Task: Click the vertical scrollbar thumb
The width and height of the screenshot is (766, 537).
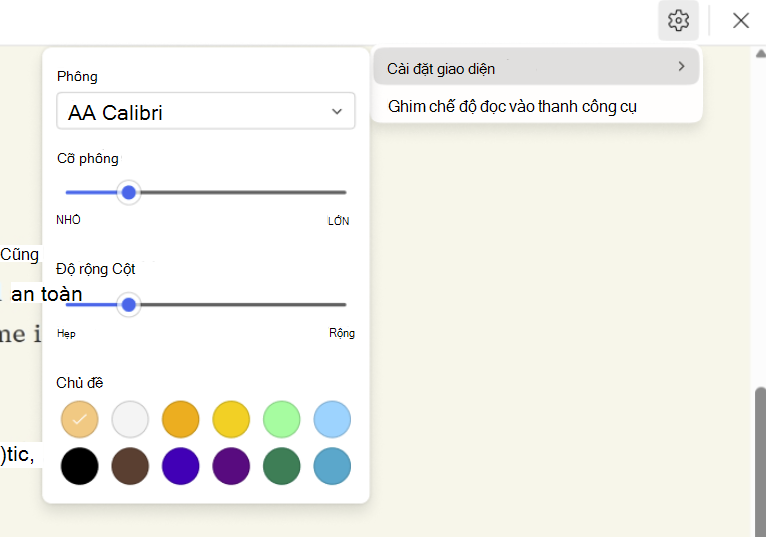Action: tap(761, 462)
